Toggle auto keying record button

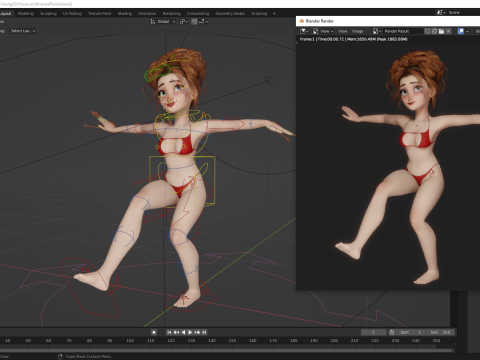point(154,332)
